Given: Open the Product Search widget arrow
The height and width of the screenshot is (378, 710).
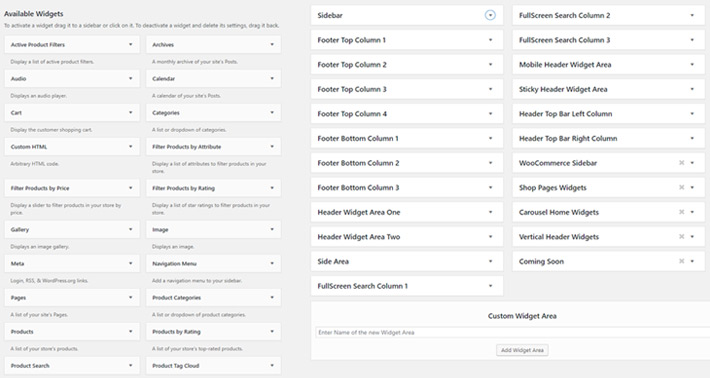Looking at the screenshot, I should click(130, 365).
